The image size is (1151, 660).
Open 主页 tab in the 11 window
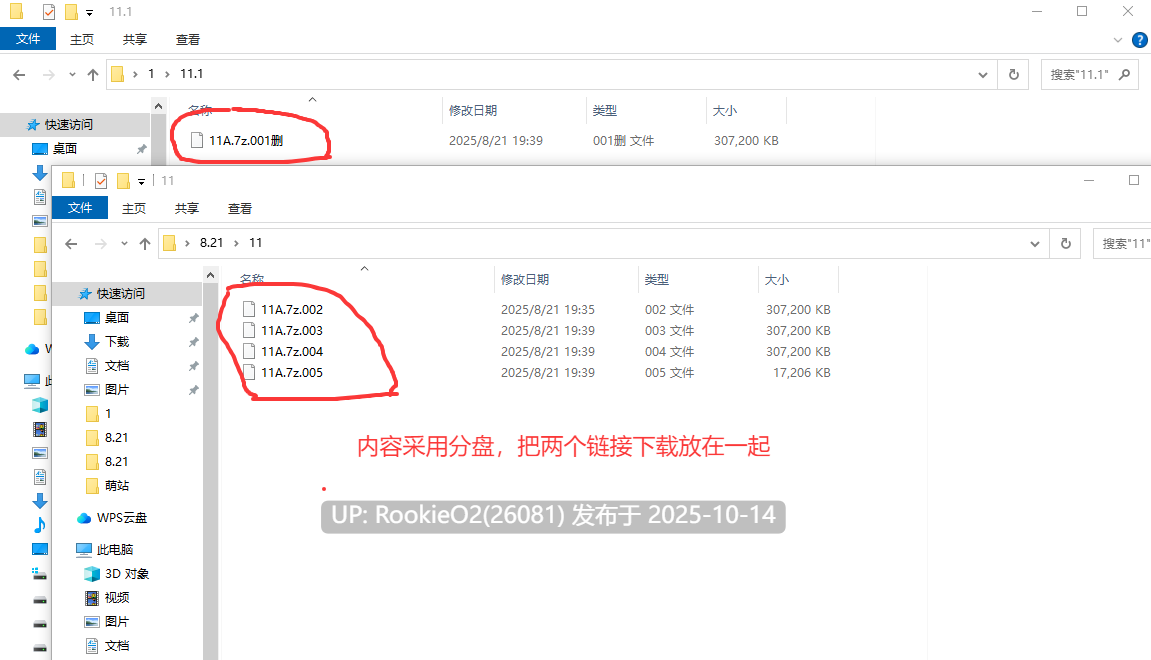134,208
